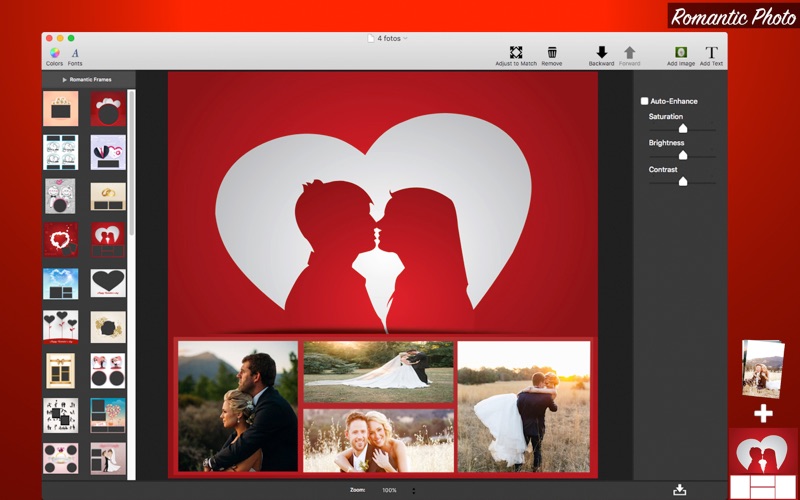Click the Add Text icon
Image resolution: width=800 pixels, height=500 pixels.
tap(711, 52)
